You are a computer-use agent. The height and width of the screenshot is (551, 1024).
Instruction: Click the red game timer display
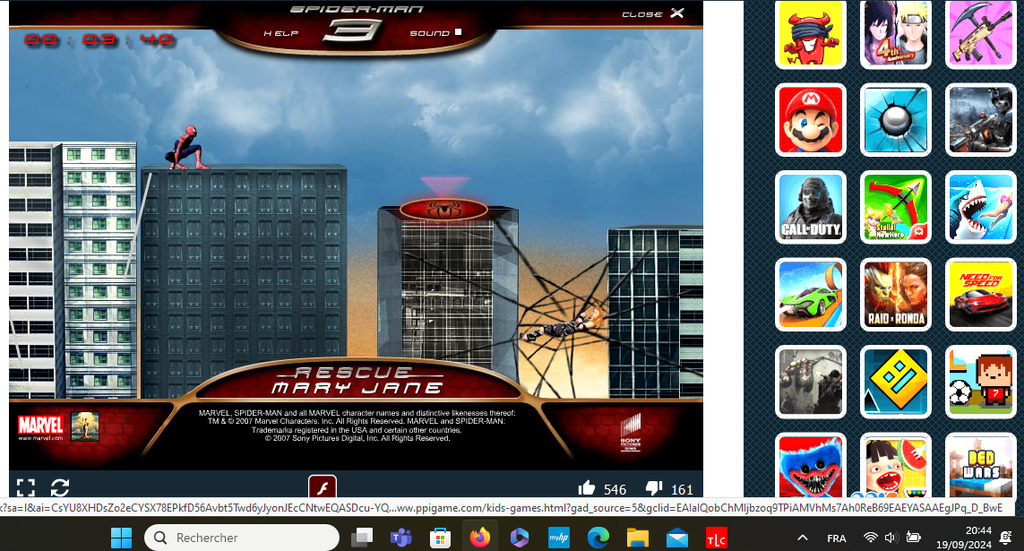pyautogui.click(x=99, y=40)
